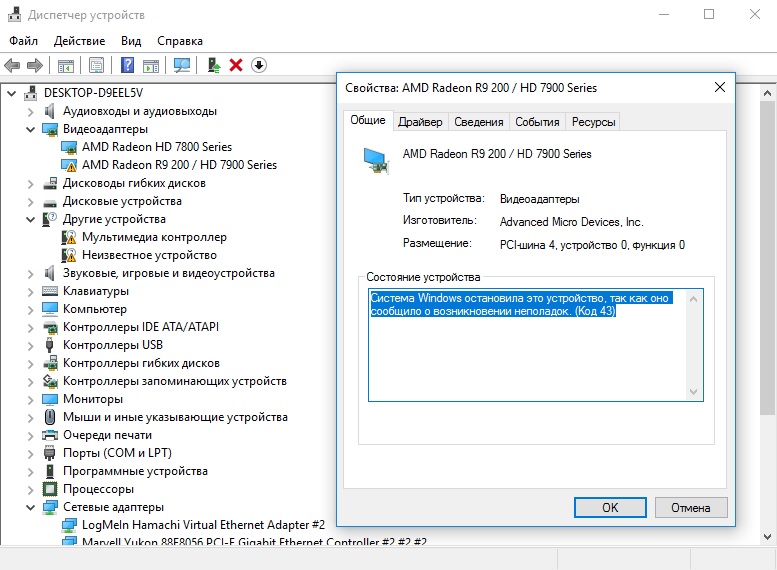The height and width of the screenshot is (570, 777).
Task: Click the Клавиатуры keyboard icon
Action: coord(50,291)
